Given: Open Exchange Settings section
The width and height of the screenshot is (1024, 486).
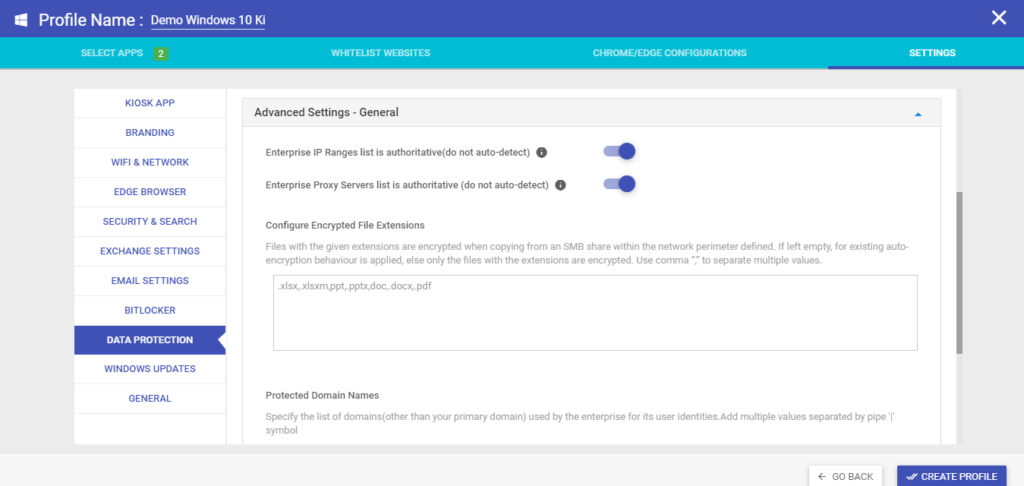Looking at the screenshot, I should click(x=150, y=251).
